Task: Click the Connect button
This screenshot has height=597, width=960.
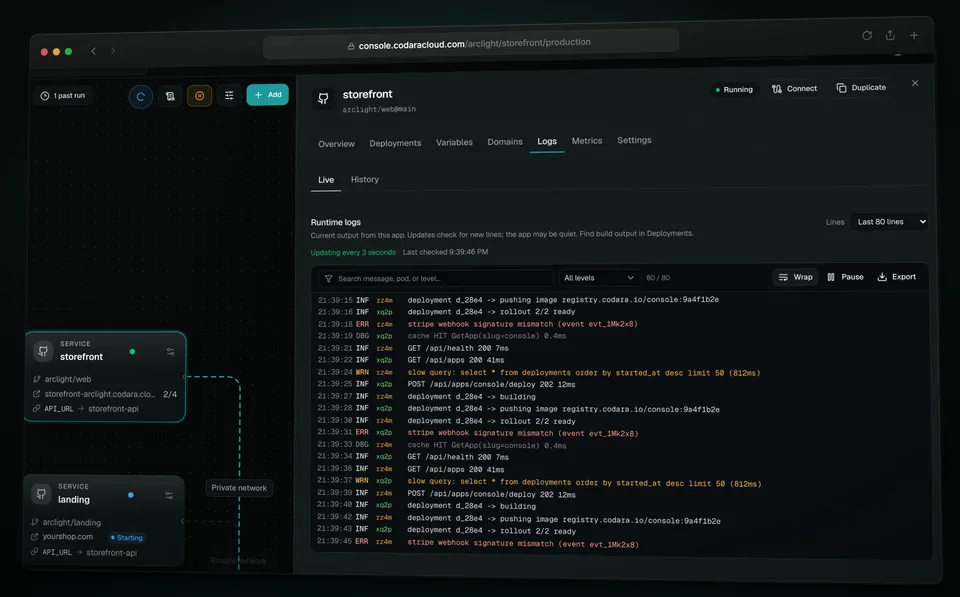Action: pos(794,89)
